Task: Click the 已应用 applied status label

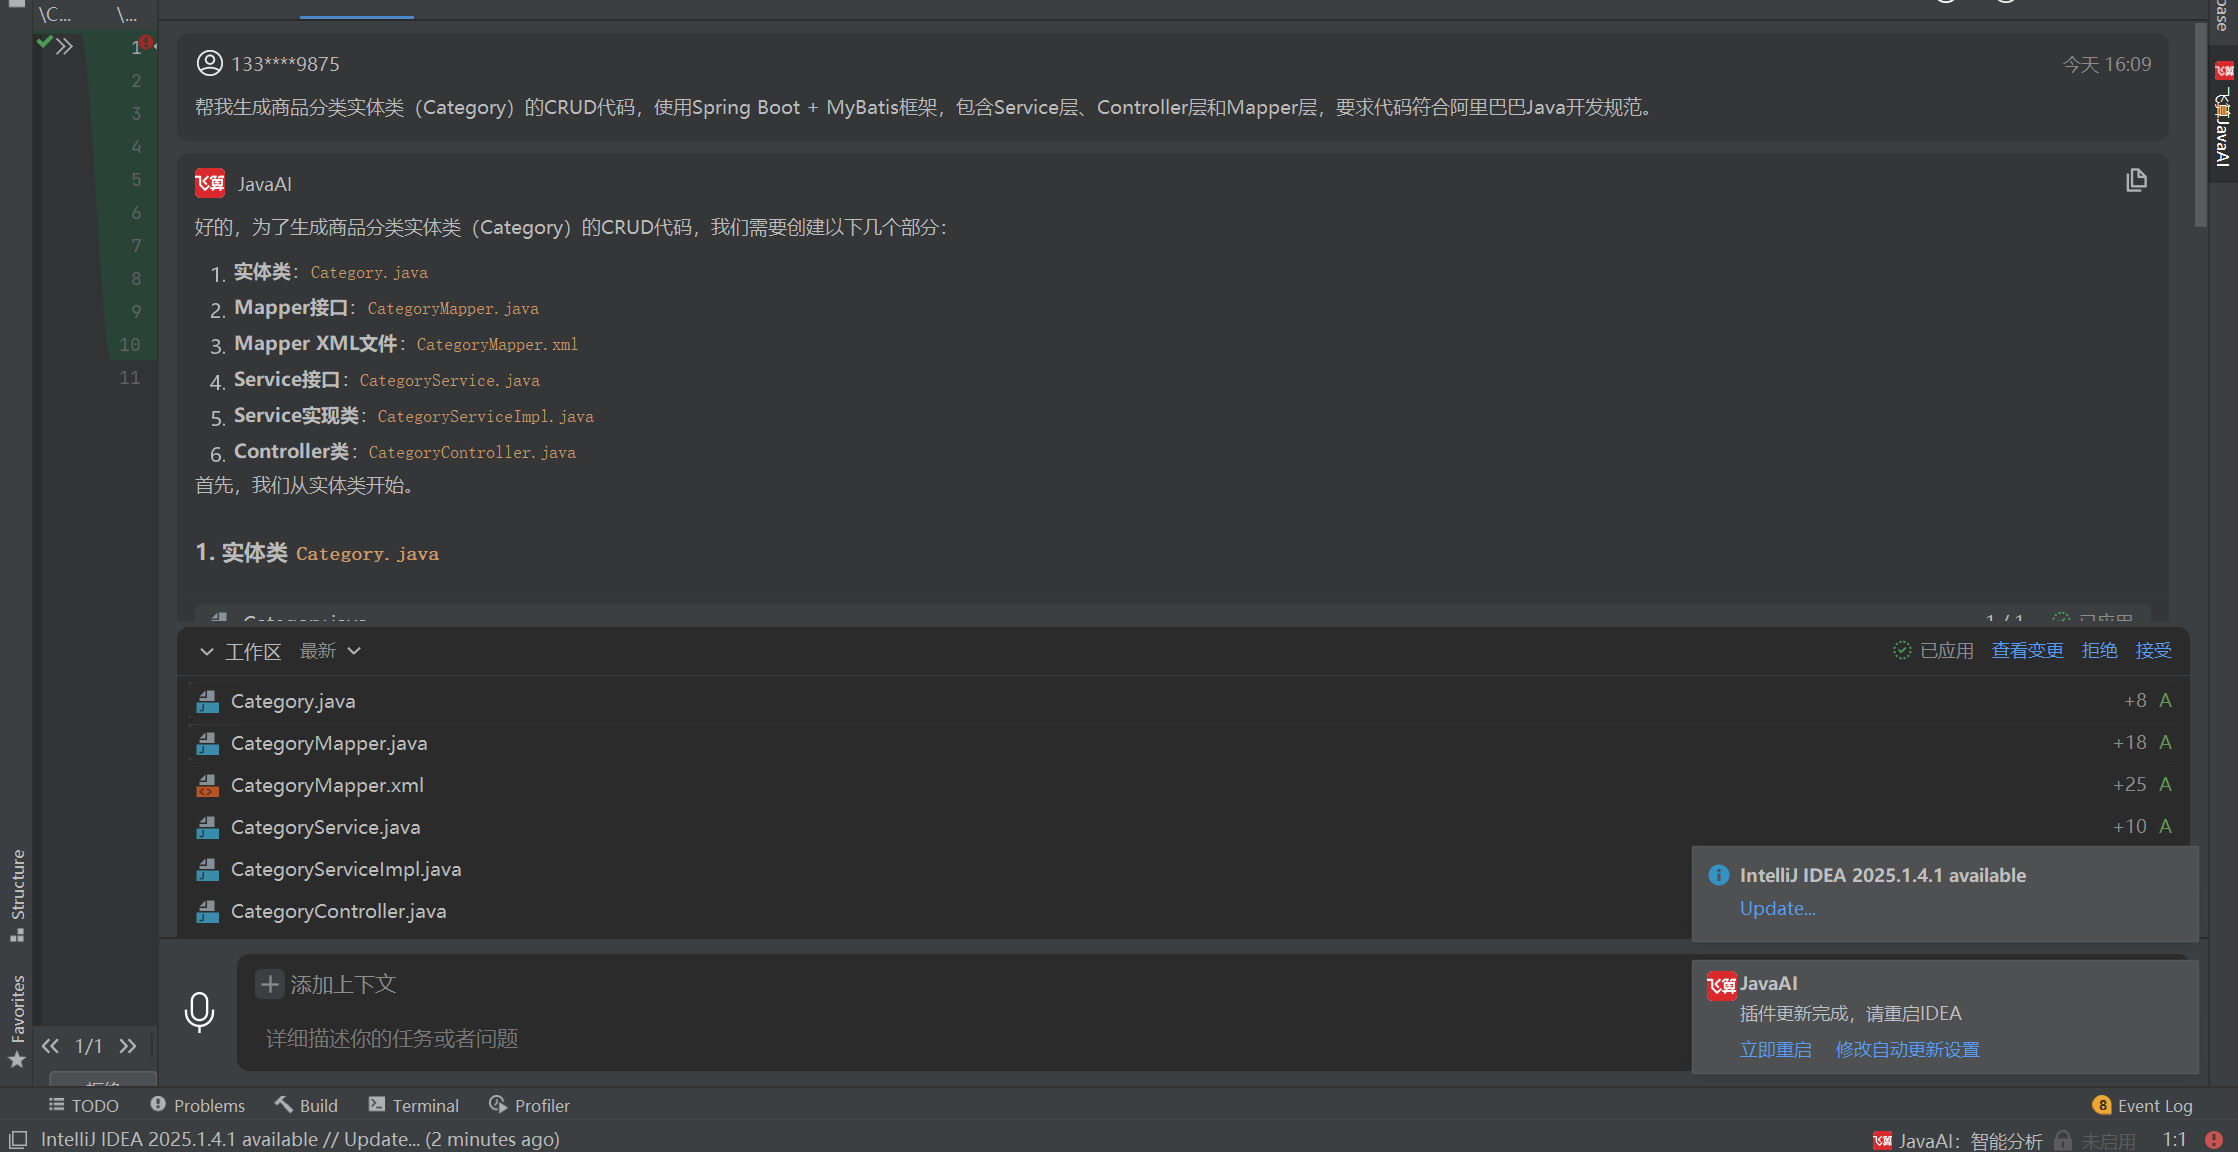Action: click(1933, 651)
